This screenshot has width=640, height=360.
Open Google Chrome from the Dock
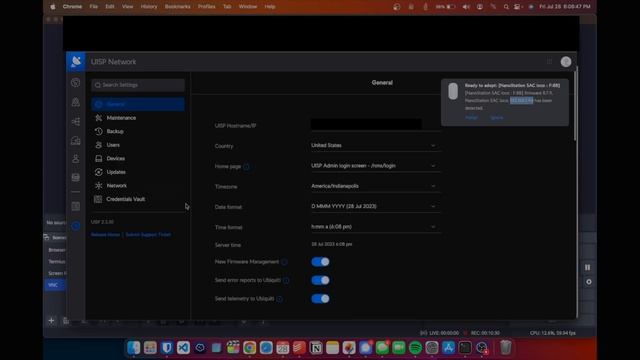tap(249, 347)
